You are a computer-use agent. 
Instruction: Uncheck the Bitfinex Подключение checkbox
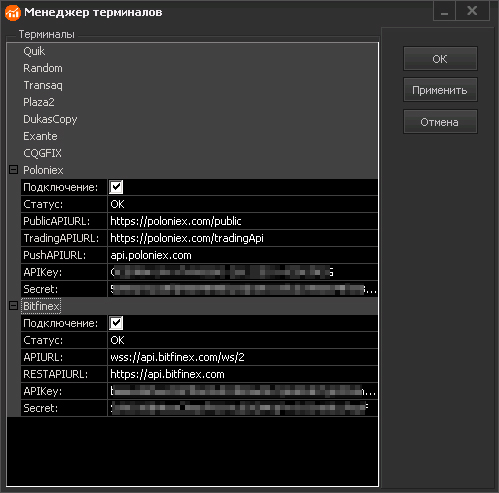116,323
